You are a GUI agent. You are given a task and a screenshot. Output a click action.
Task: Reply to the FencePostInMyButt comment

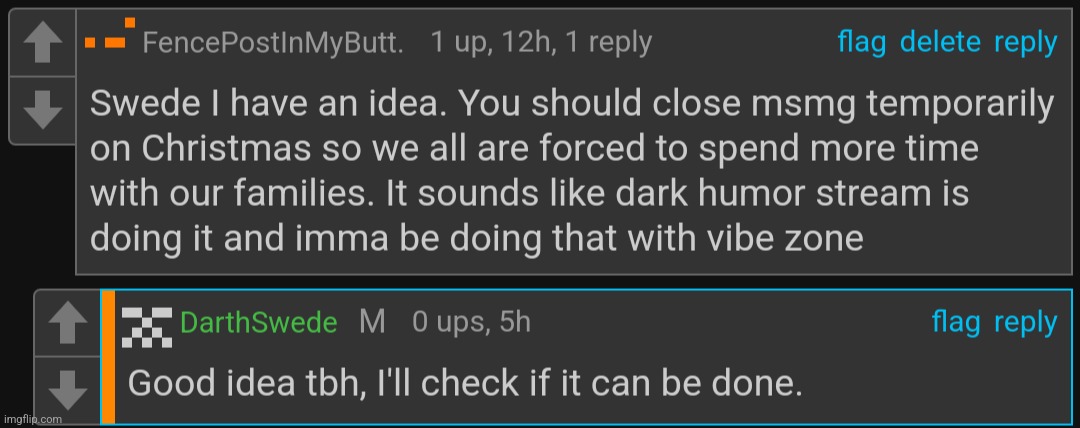click(x=1026, y=43)
